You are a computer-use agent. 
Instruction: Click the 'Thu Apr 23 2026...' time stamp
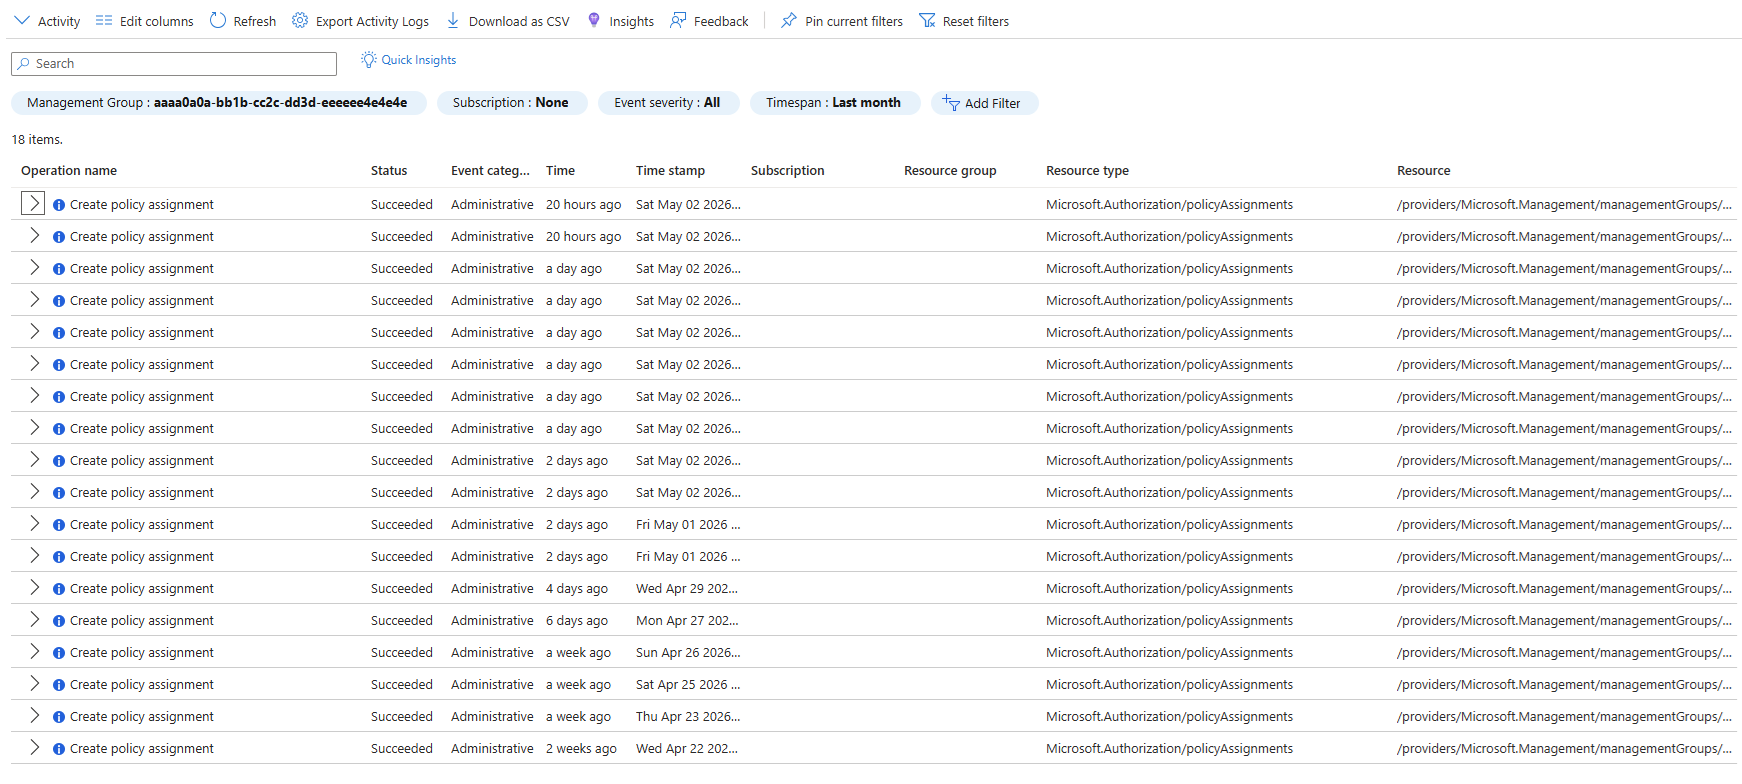click(x=688, y=717)
